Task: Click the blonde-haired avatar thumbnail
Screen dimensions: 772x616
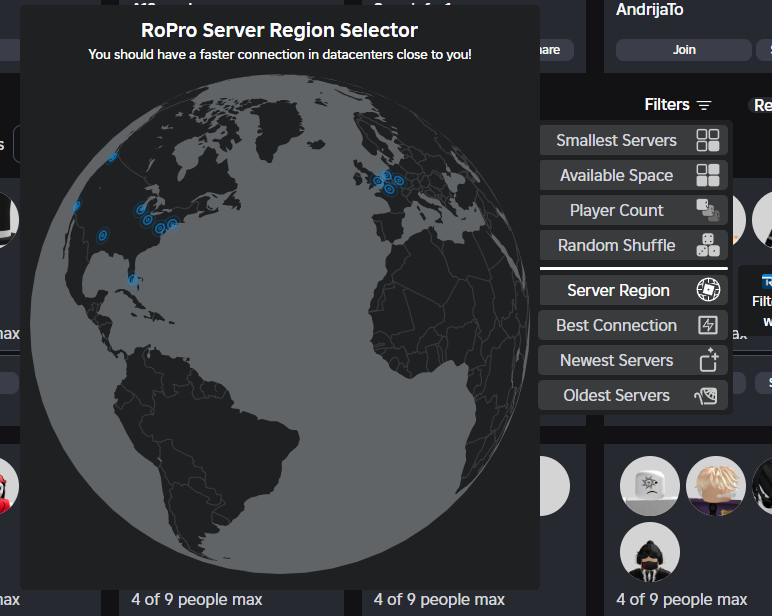Action: click(x=716, y=486)
